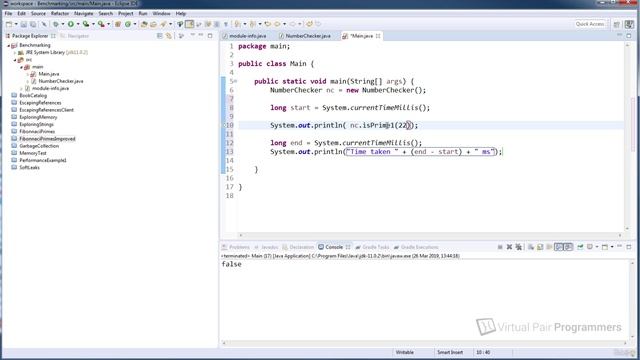Close the Main.java editor tab

(378, 36)
